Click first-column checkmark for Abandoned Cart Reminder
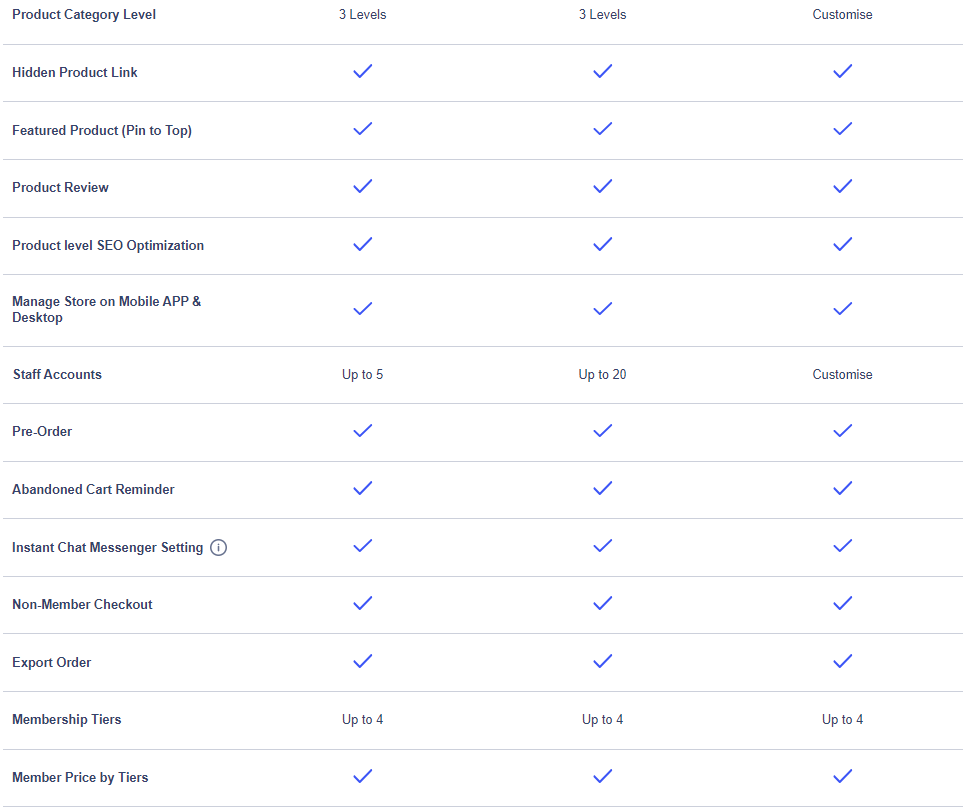Screen dimensions: 968x810 (362, 488)
